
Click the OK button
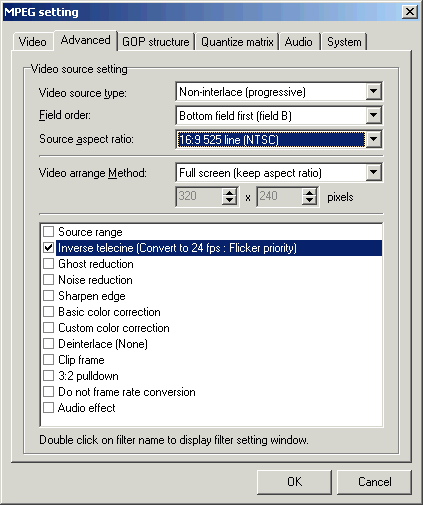coord(294,482)
